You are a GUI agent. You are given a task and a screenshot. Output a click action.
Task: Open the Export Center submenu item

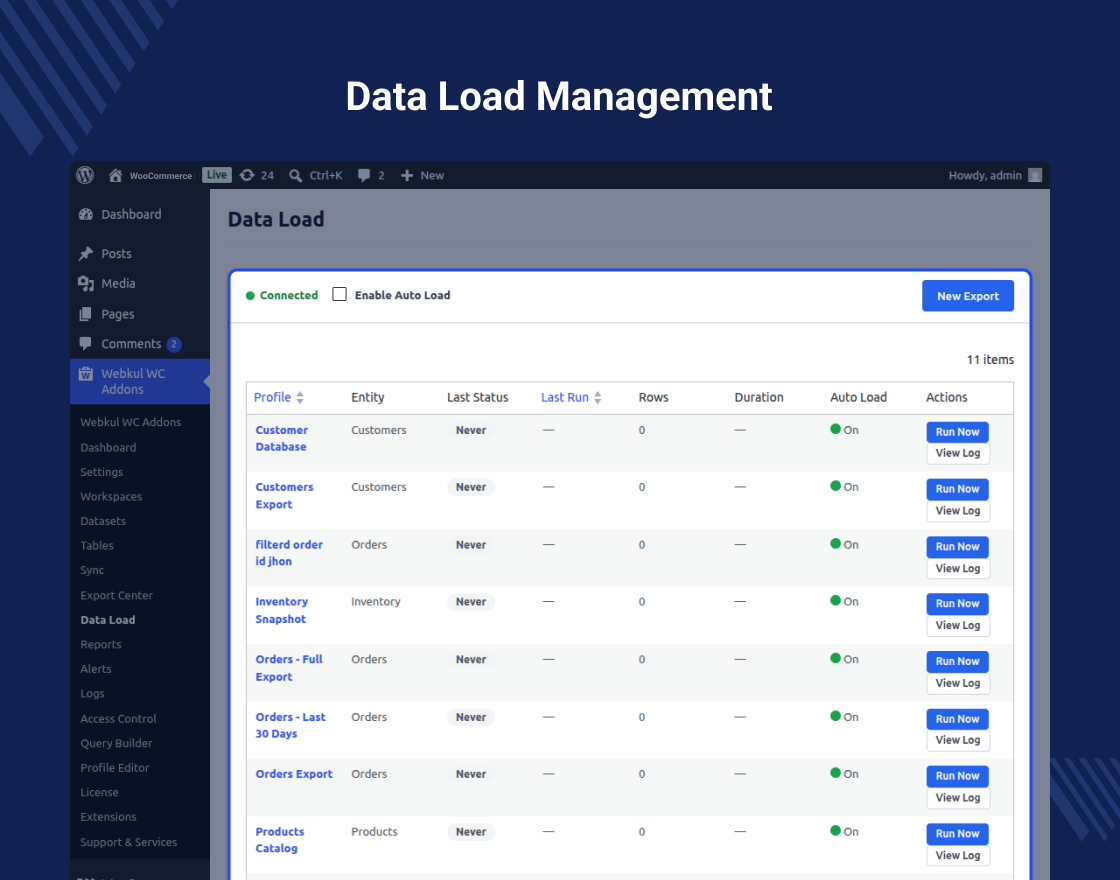(x=116, y=595)
